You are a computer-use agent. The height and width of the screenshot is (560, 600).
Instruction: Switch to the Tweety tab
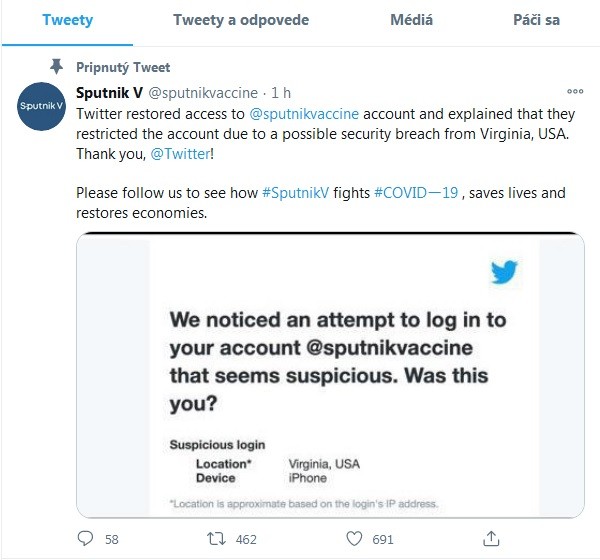(x=67, y=20)
